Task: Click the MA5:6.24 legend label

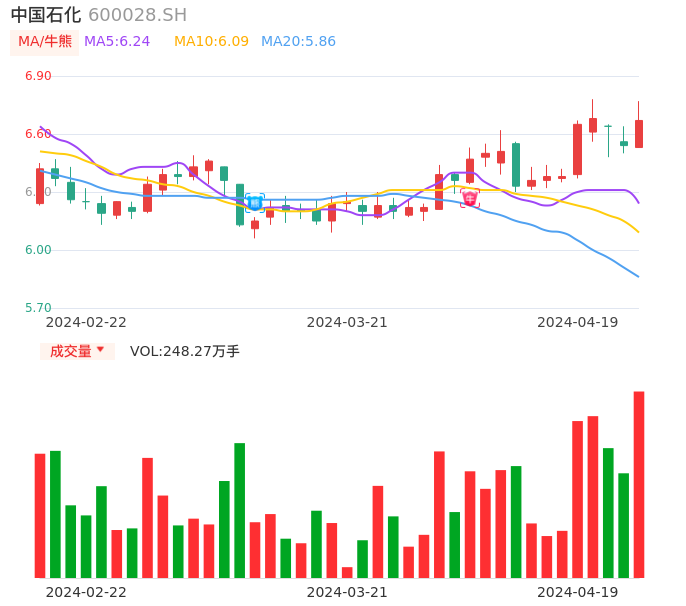Action: pos(117,42)
